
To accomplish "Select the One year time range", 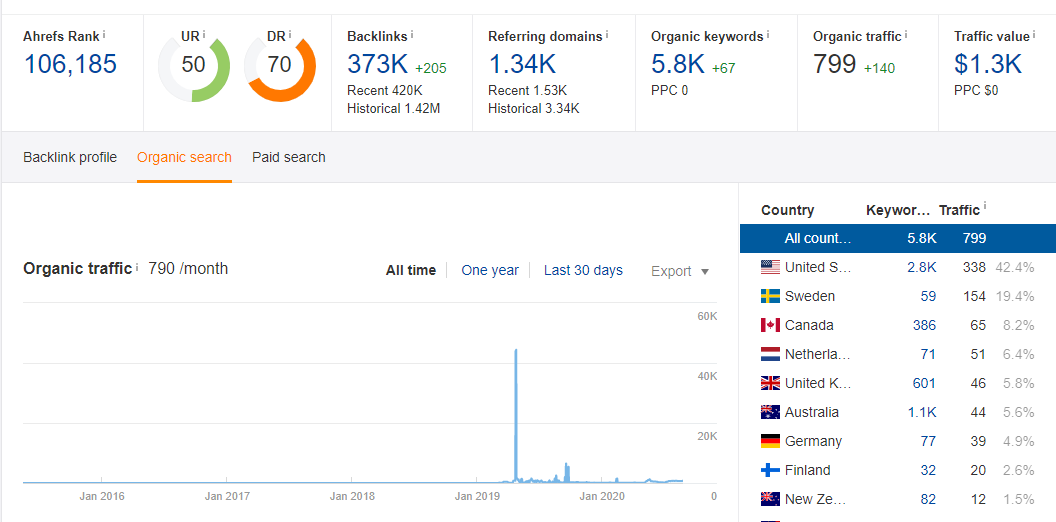I will coord(490,271).
